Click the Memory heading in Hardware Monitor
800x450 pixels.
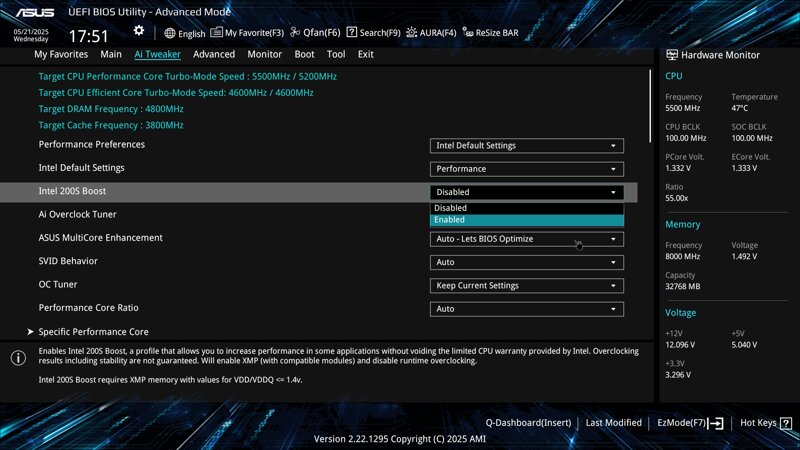tap(682, 224)
